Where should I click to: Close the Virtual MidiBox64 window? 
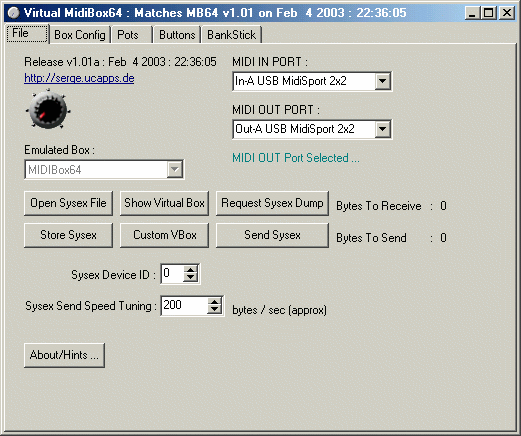point(507,13)
